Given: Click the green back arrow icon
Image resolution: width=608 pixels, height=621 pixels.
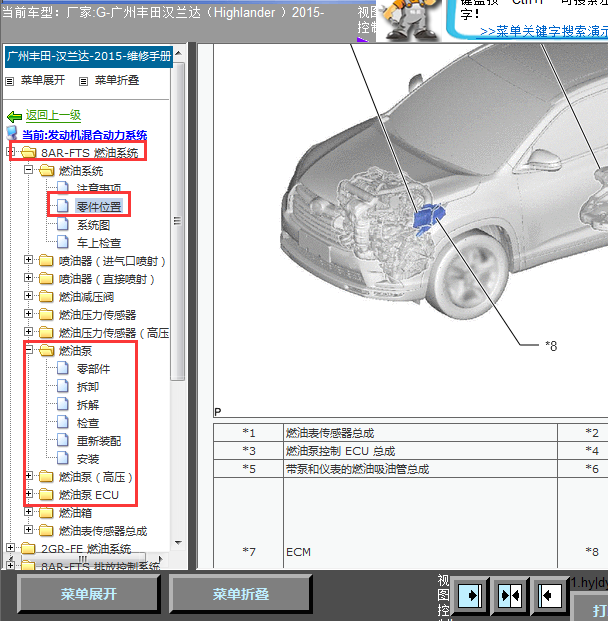Looking at the screenshot, I should tap(15, 116).
